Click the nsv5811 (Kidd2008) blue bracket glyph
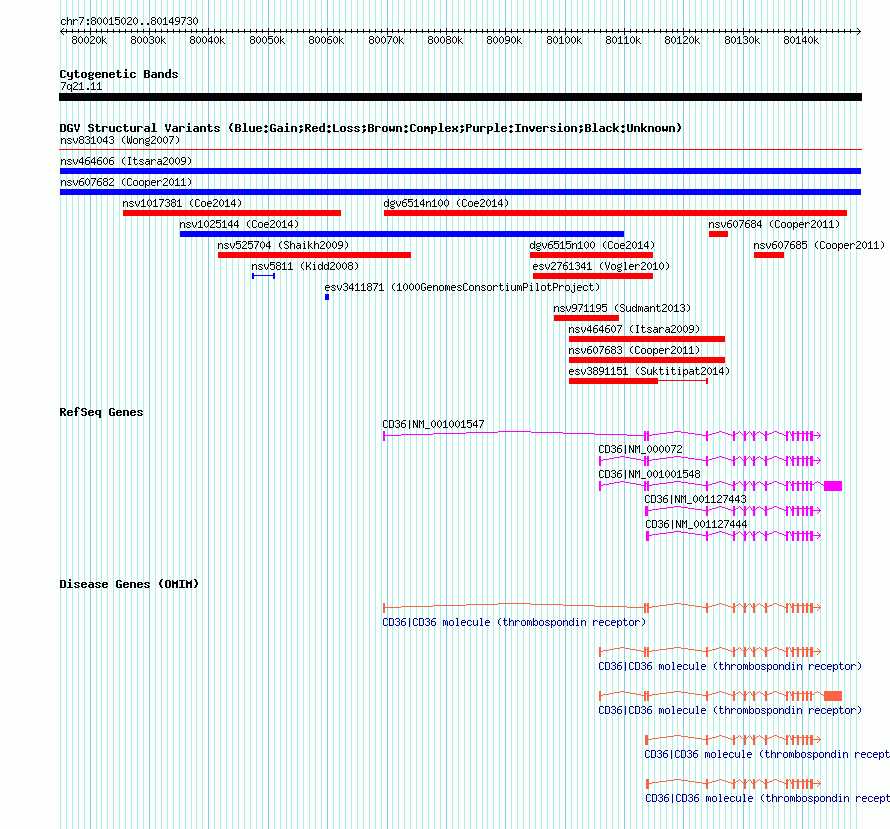 (x=263, y=276)
